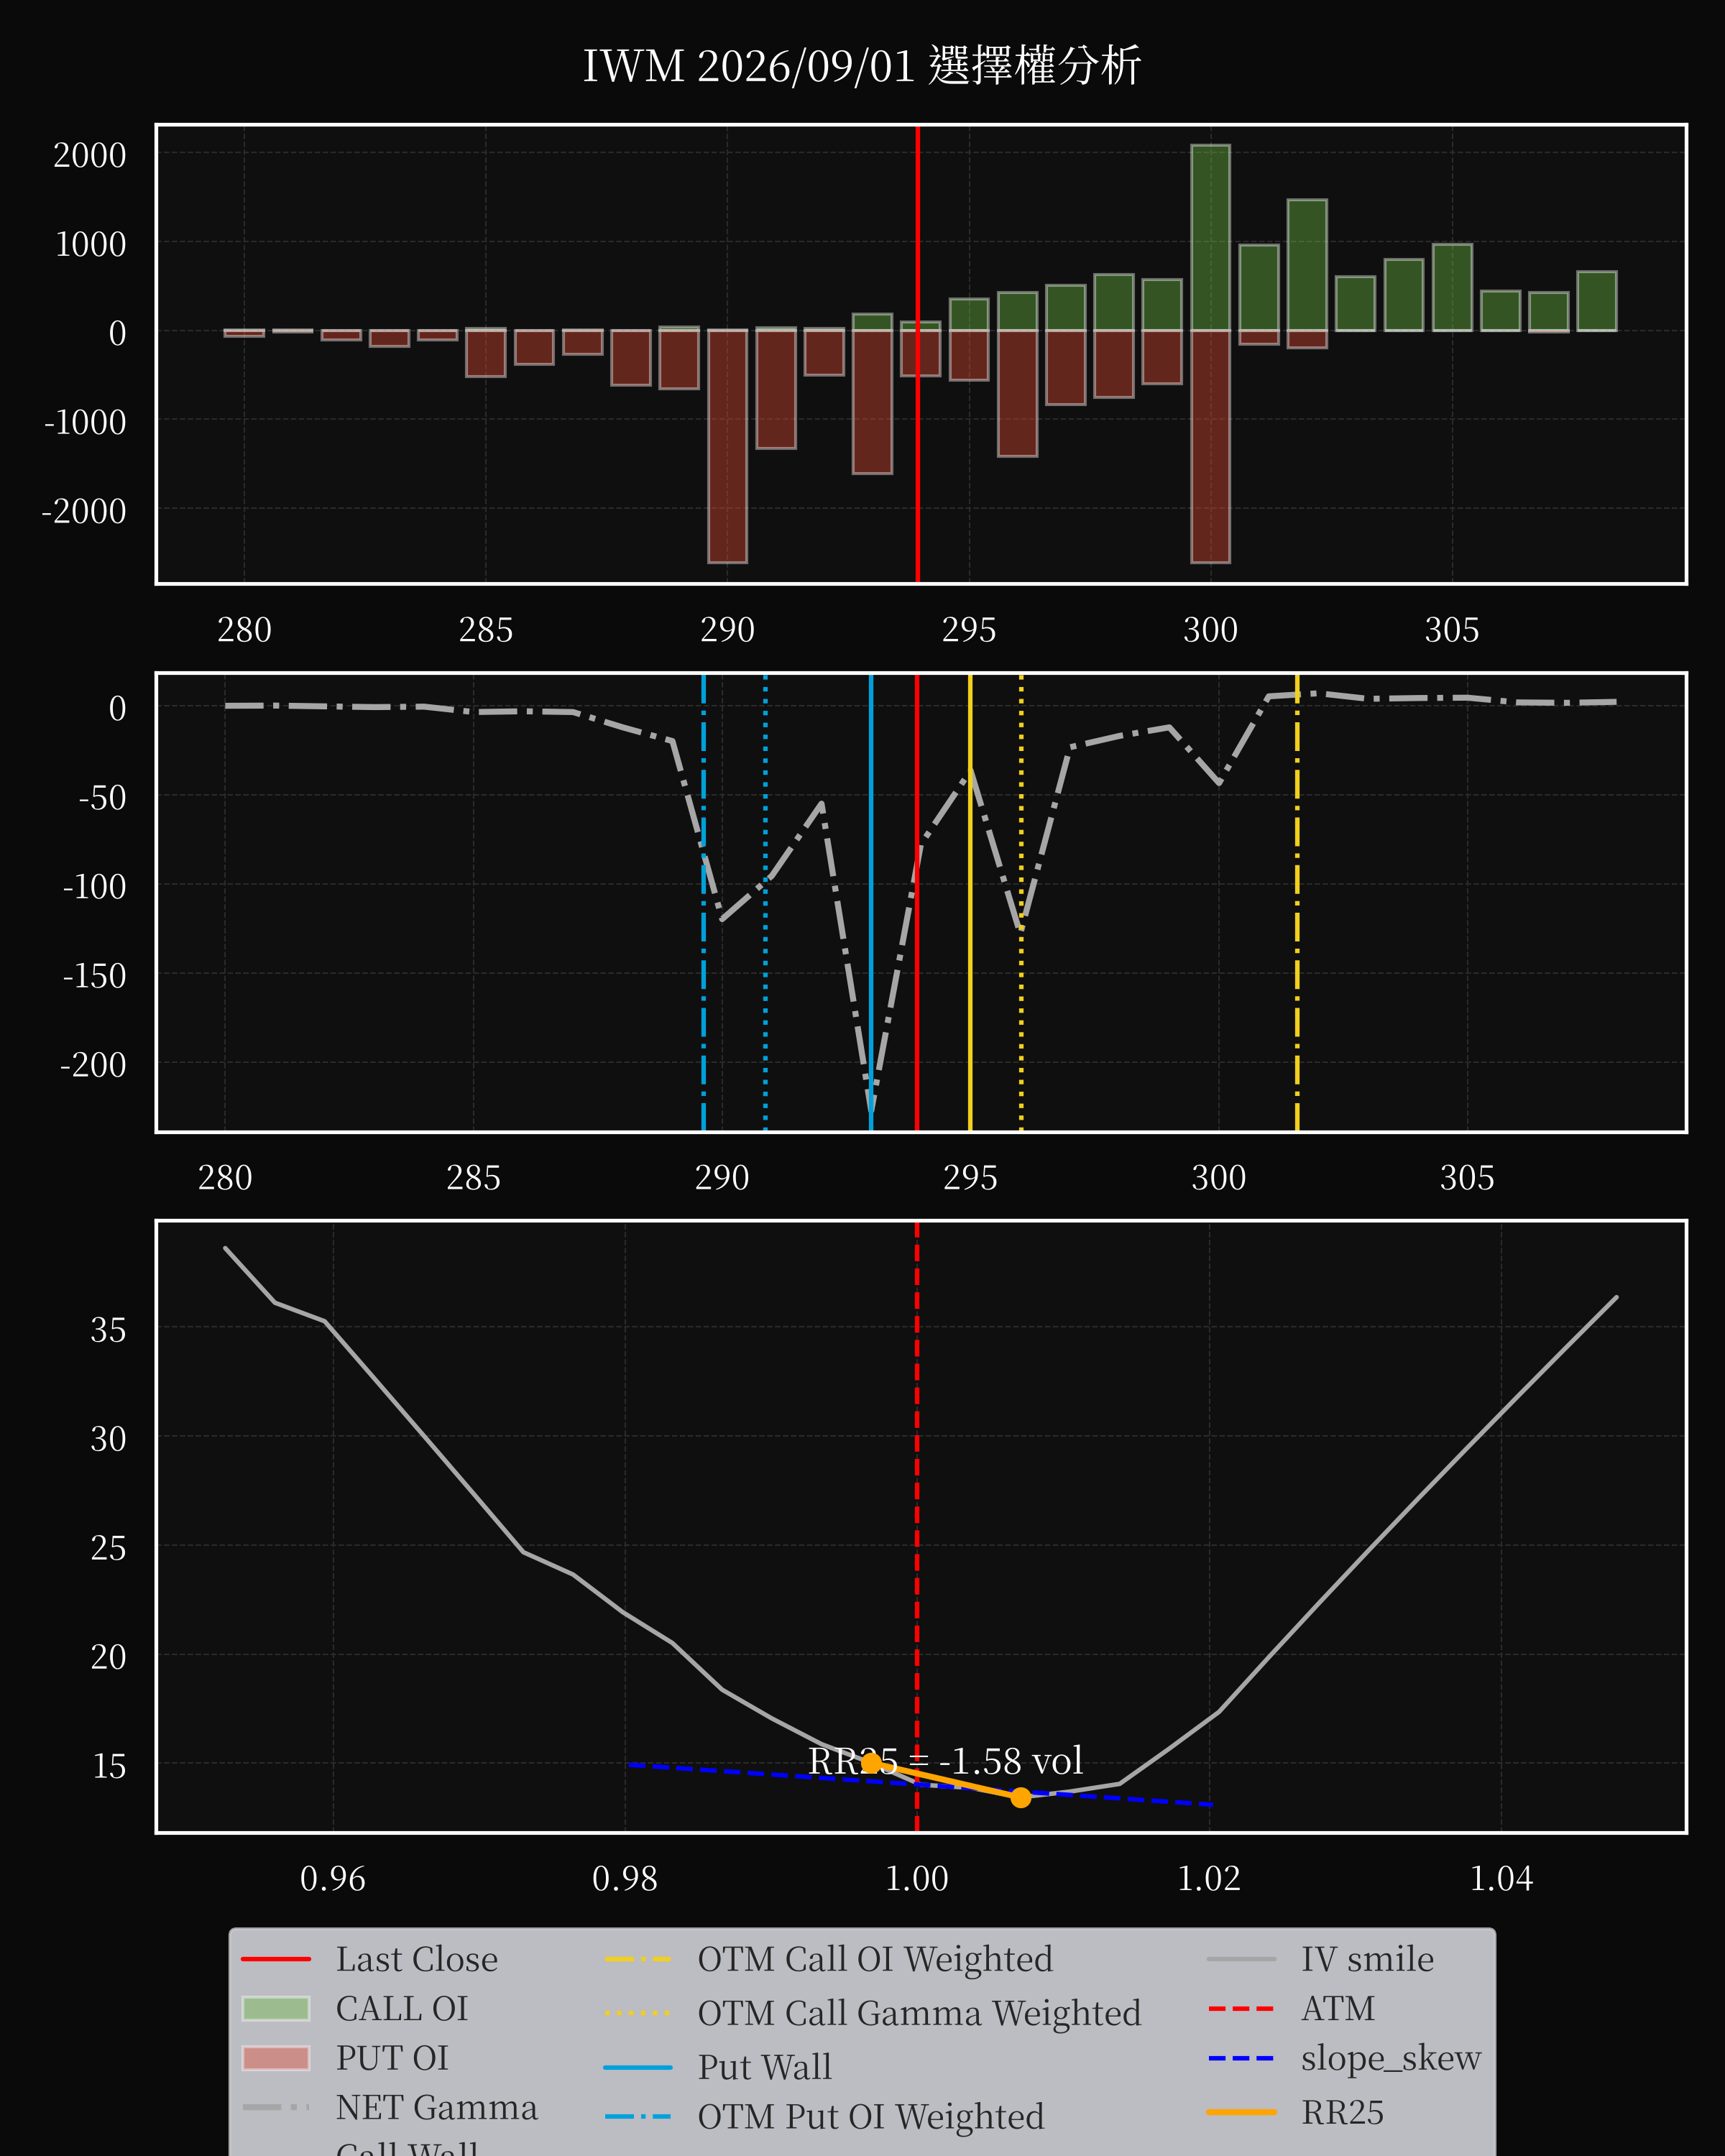
Task: Click the "15" y-axis label on IV chart
Action: pos(108,1766)
